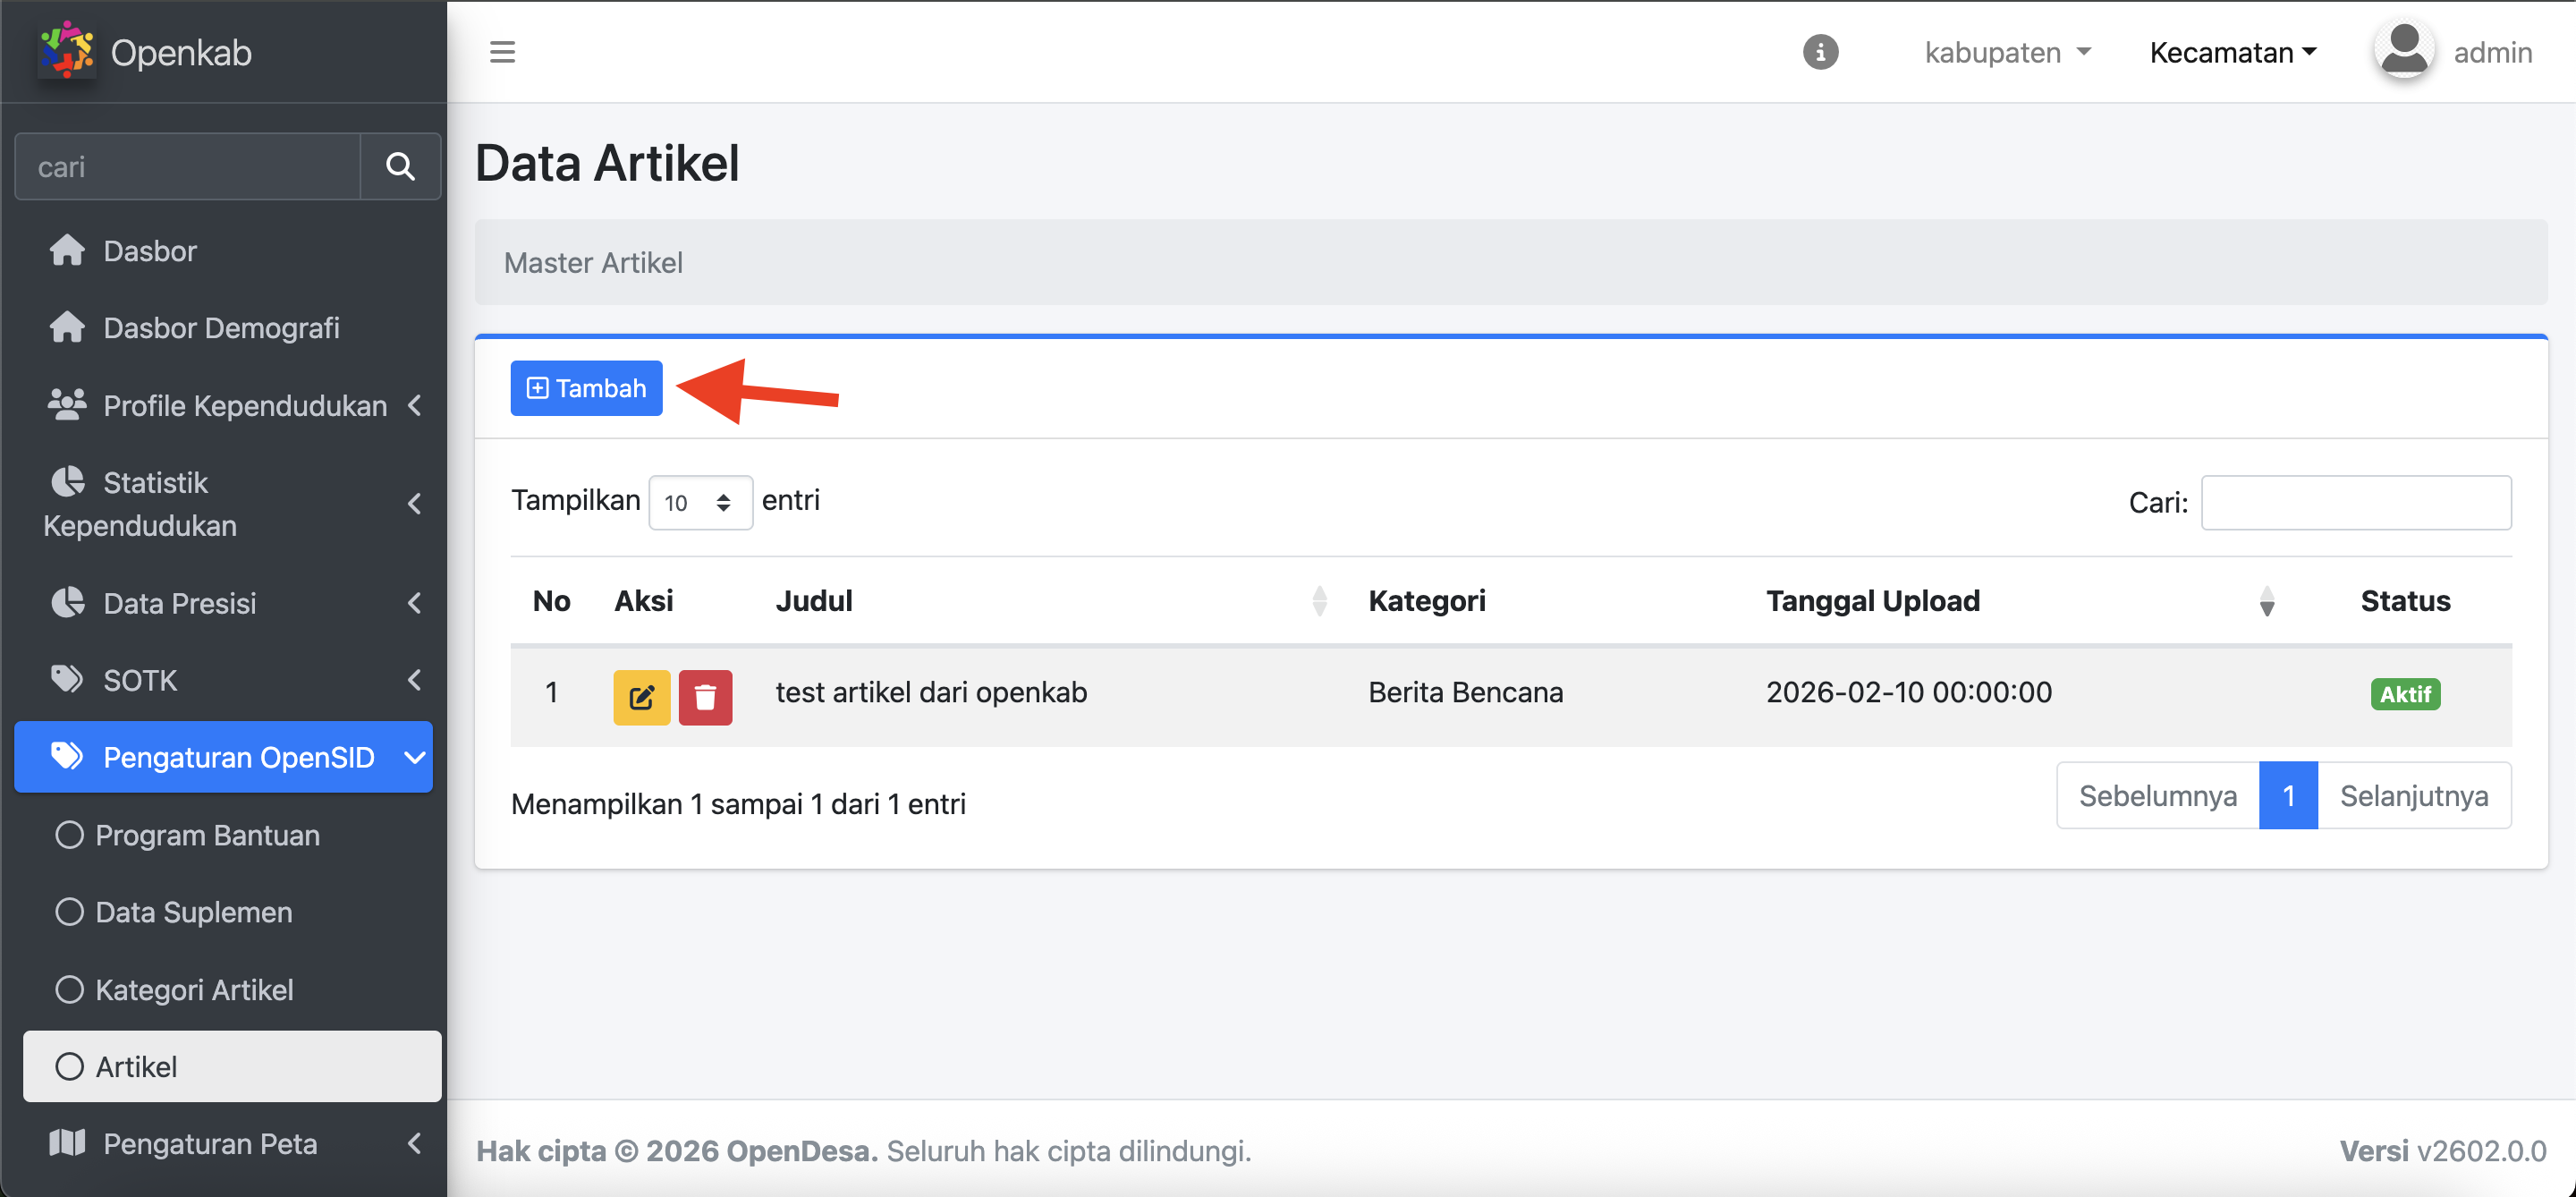
Task: Click the info circle icon
Action: pos(1819,52)
